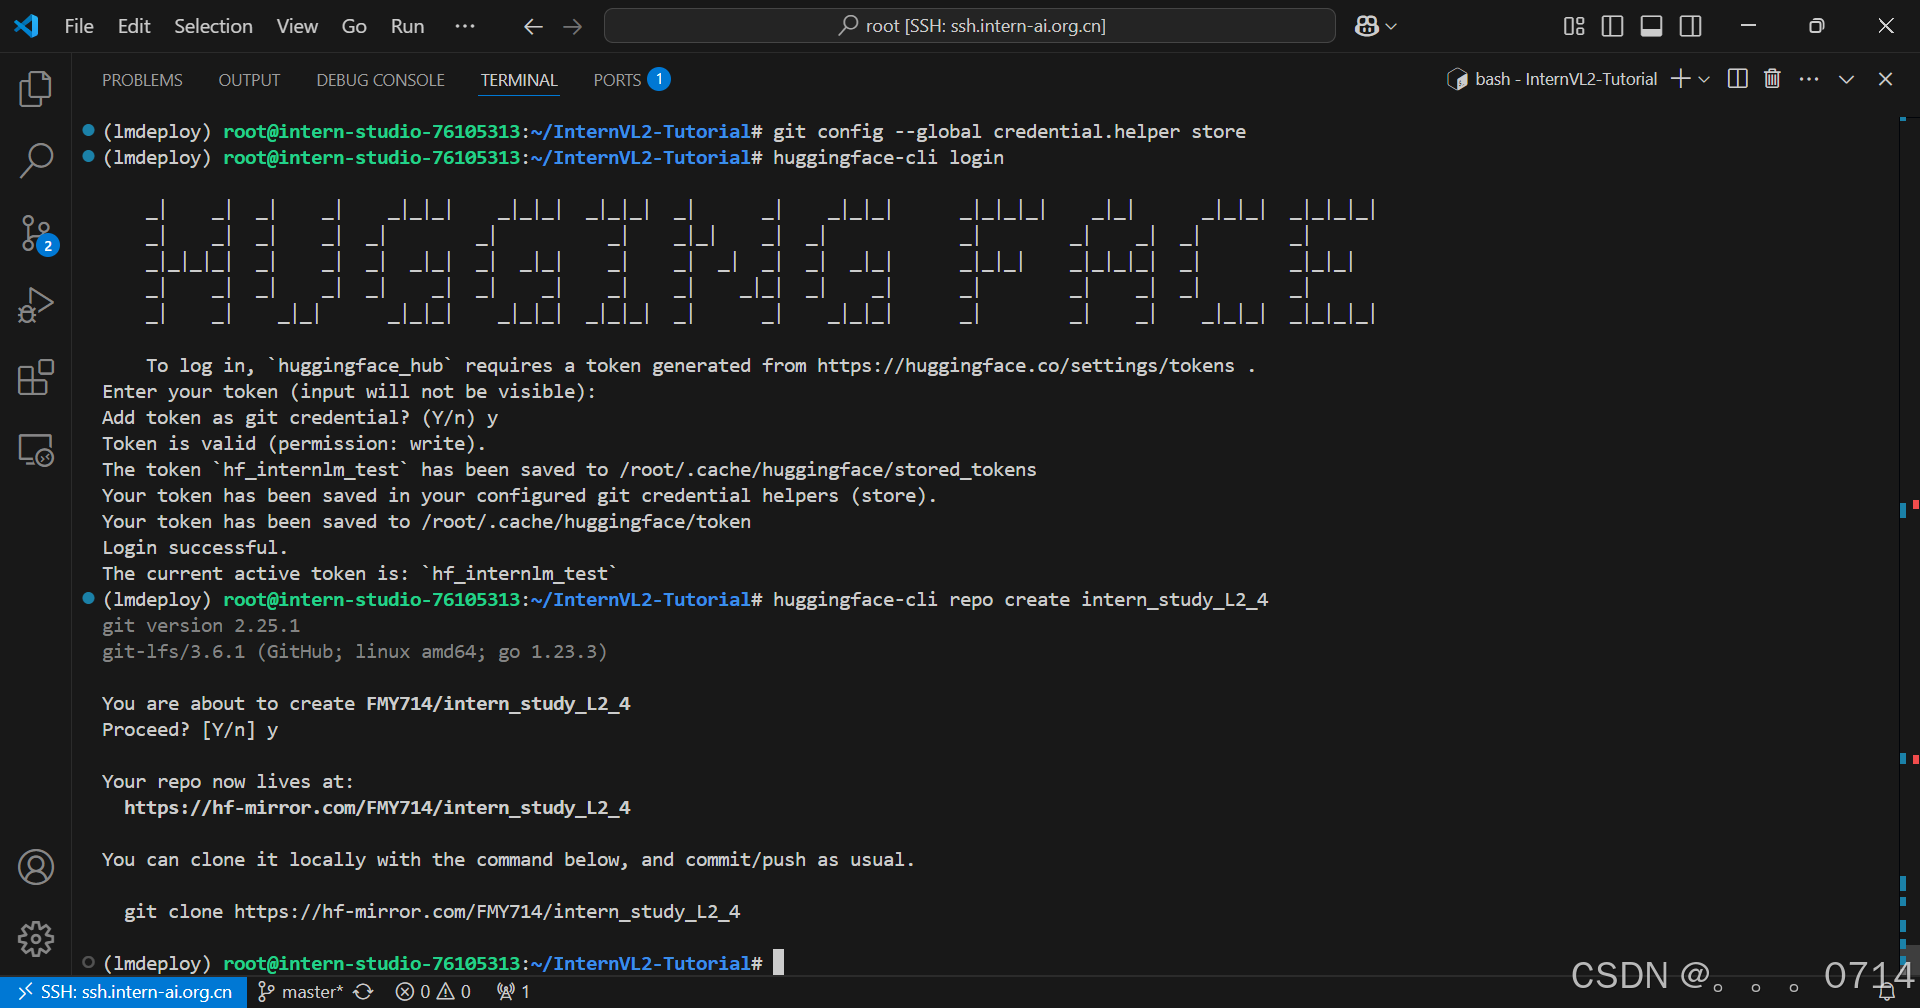
Task: Click the /root/.cache/huggingface/stored_tokens path
Action: point(828,470)
